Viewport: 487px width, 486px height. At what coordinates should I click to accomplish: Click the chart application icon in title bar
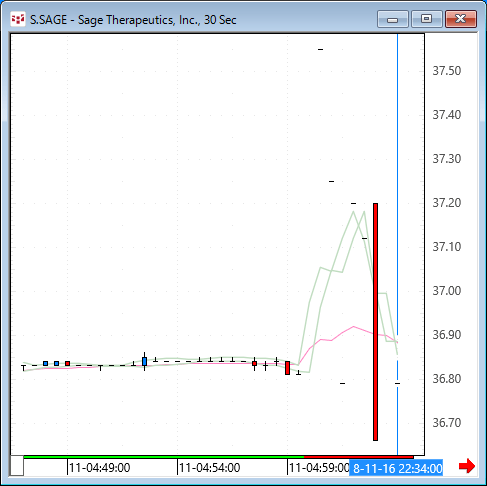click(x=17, y=20)
